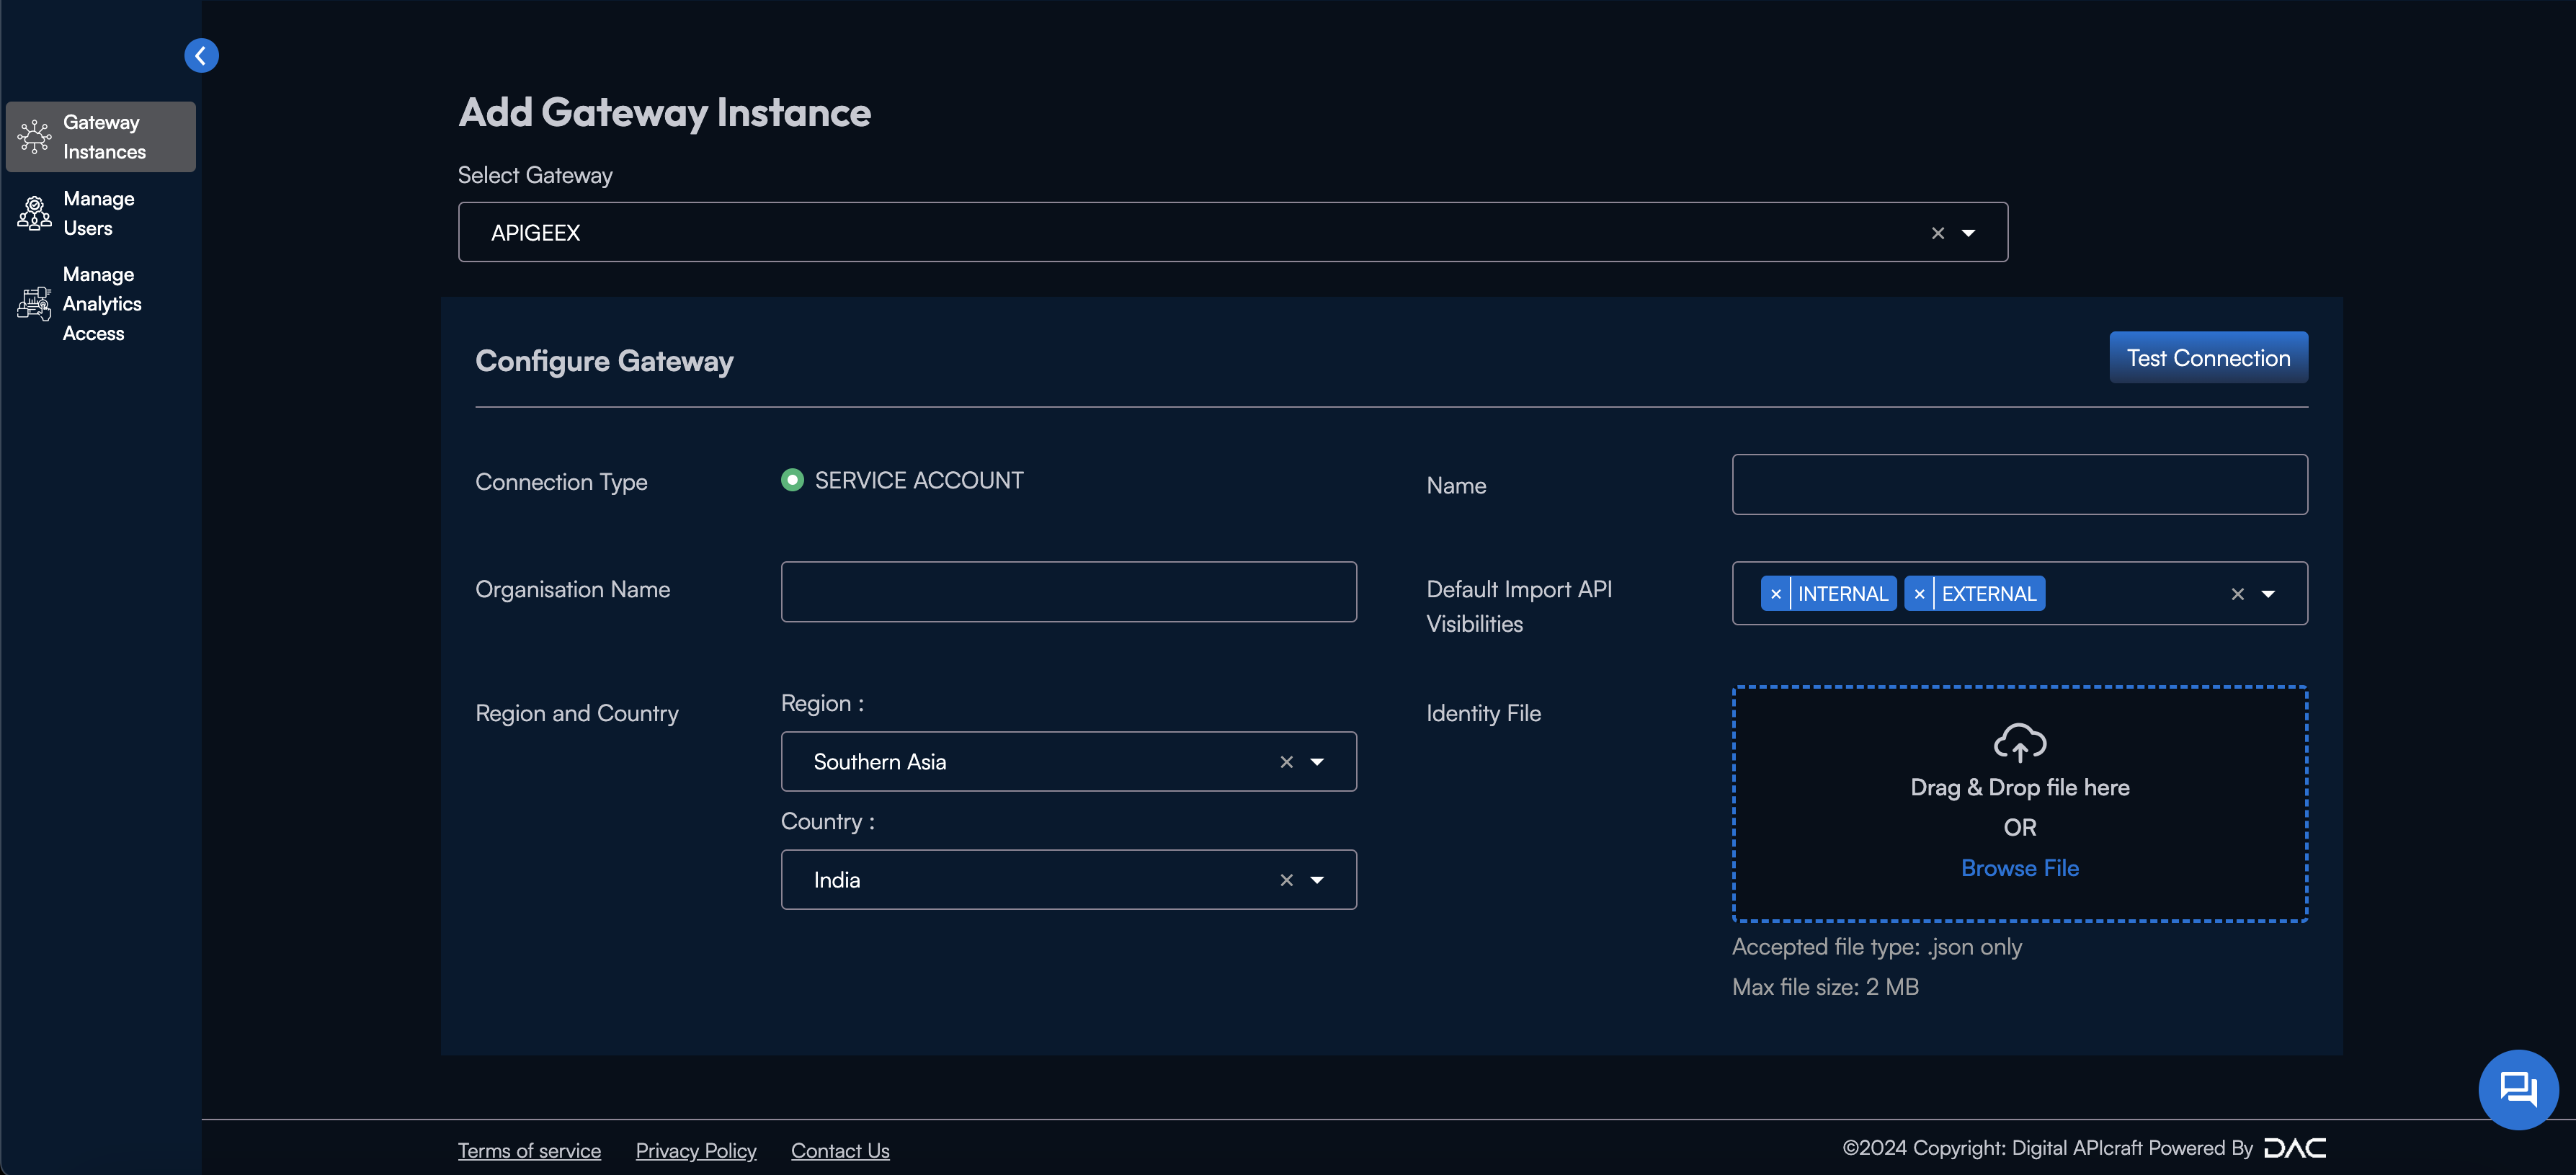
Task: Collapse the sidebar with the back arrow
Action: coord(201,56)
